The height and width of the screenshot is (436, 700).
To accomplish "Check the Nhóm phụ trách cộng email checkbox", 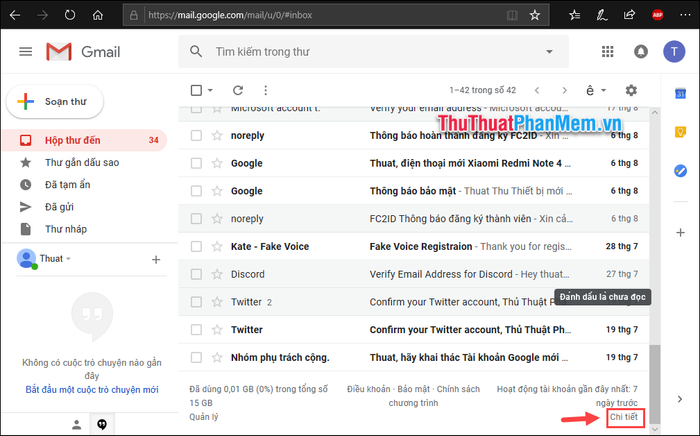I will point(196,357).
